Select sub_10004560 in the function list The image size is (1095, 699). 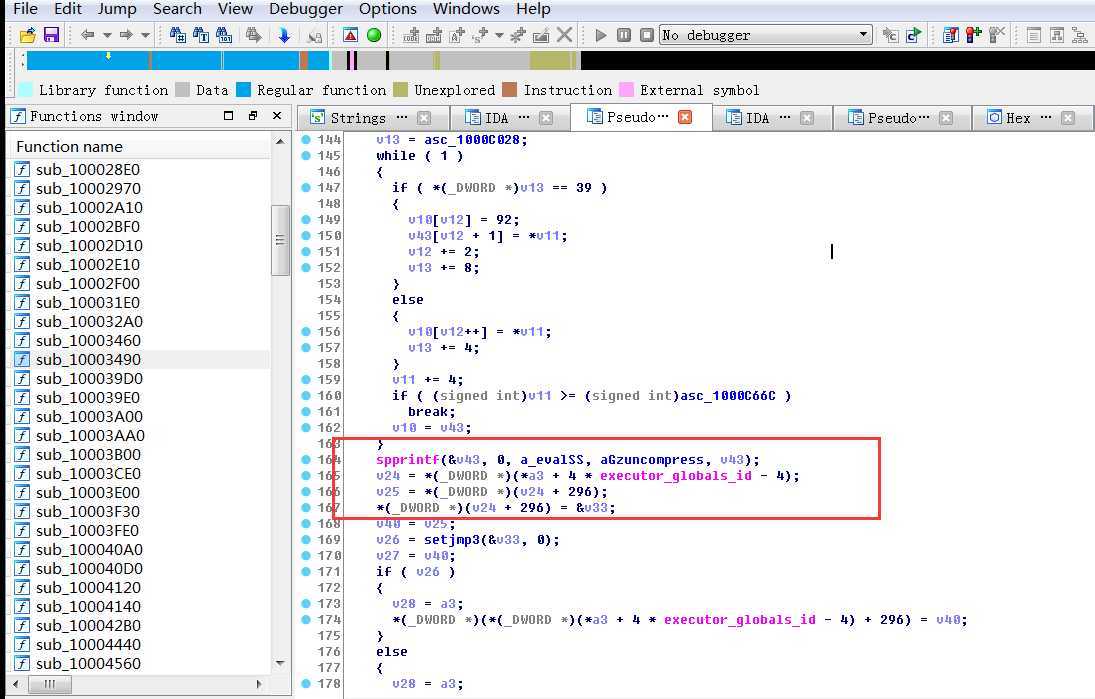coord(139,663)
